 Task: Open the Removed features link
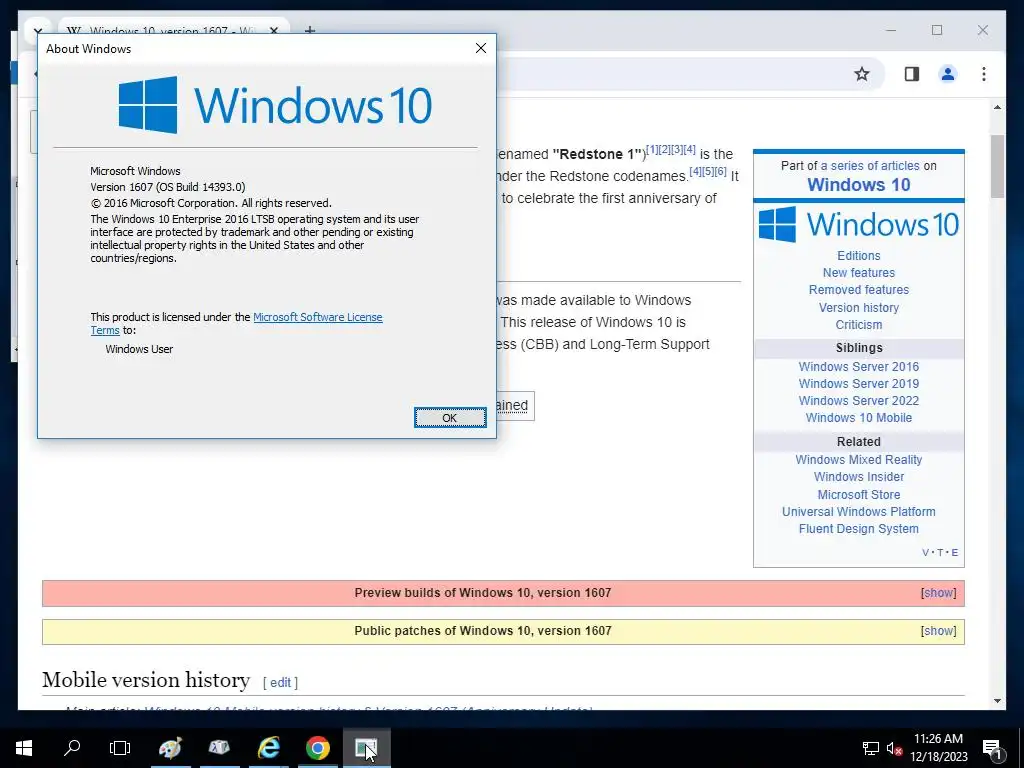pos(859,290)
